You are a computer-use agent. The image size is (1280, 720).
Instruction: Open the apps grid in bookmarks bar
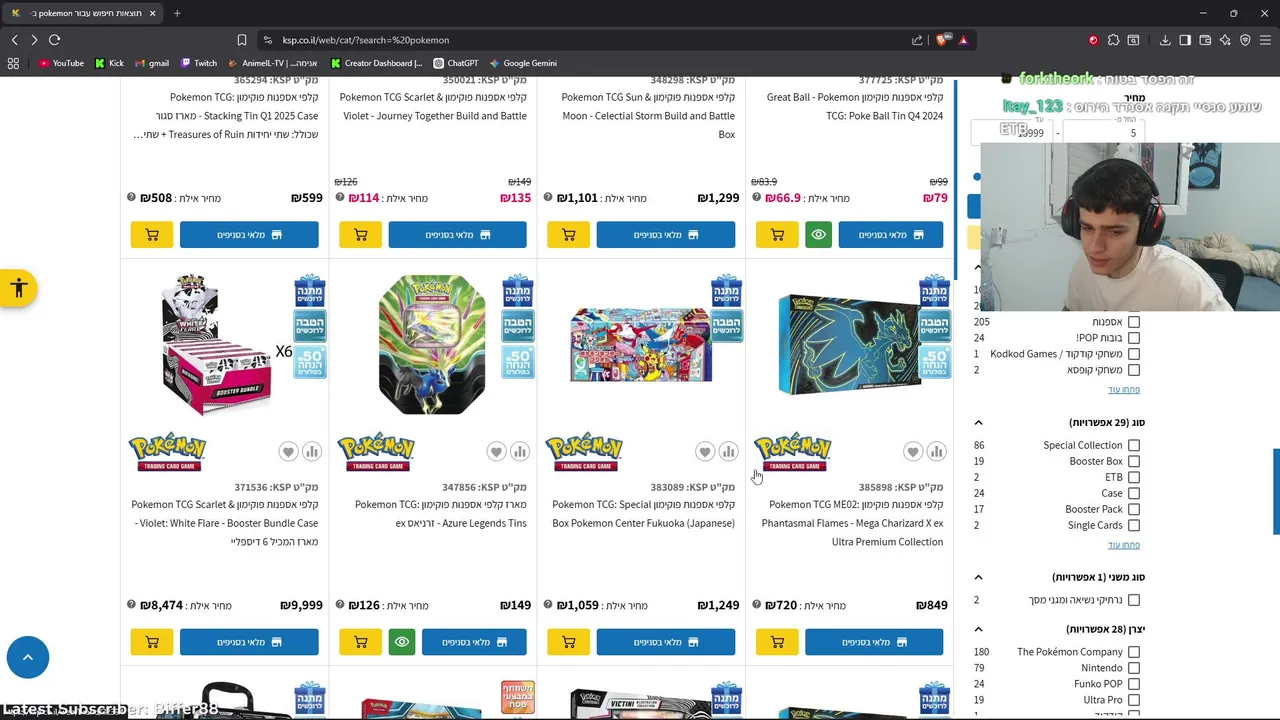(x=13, y=63)
